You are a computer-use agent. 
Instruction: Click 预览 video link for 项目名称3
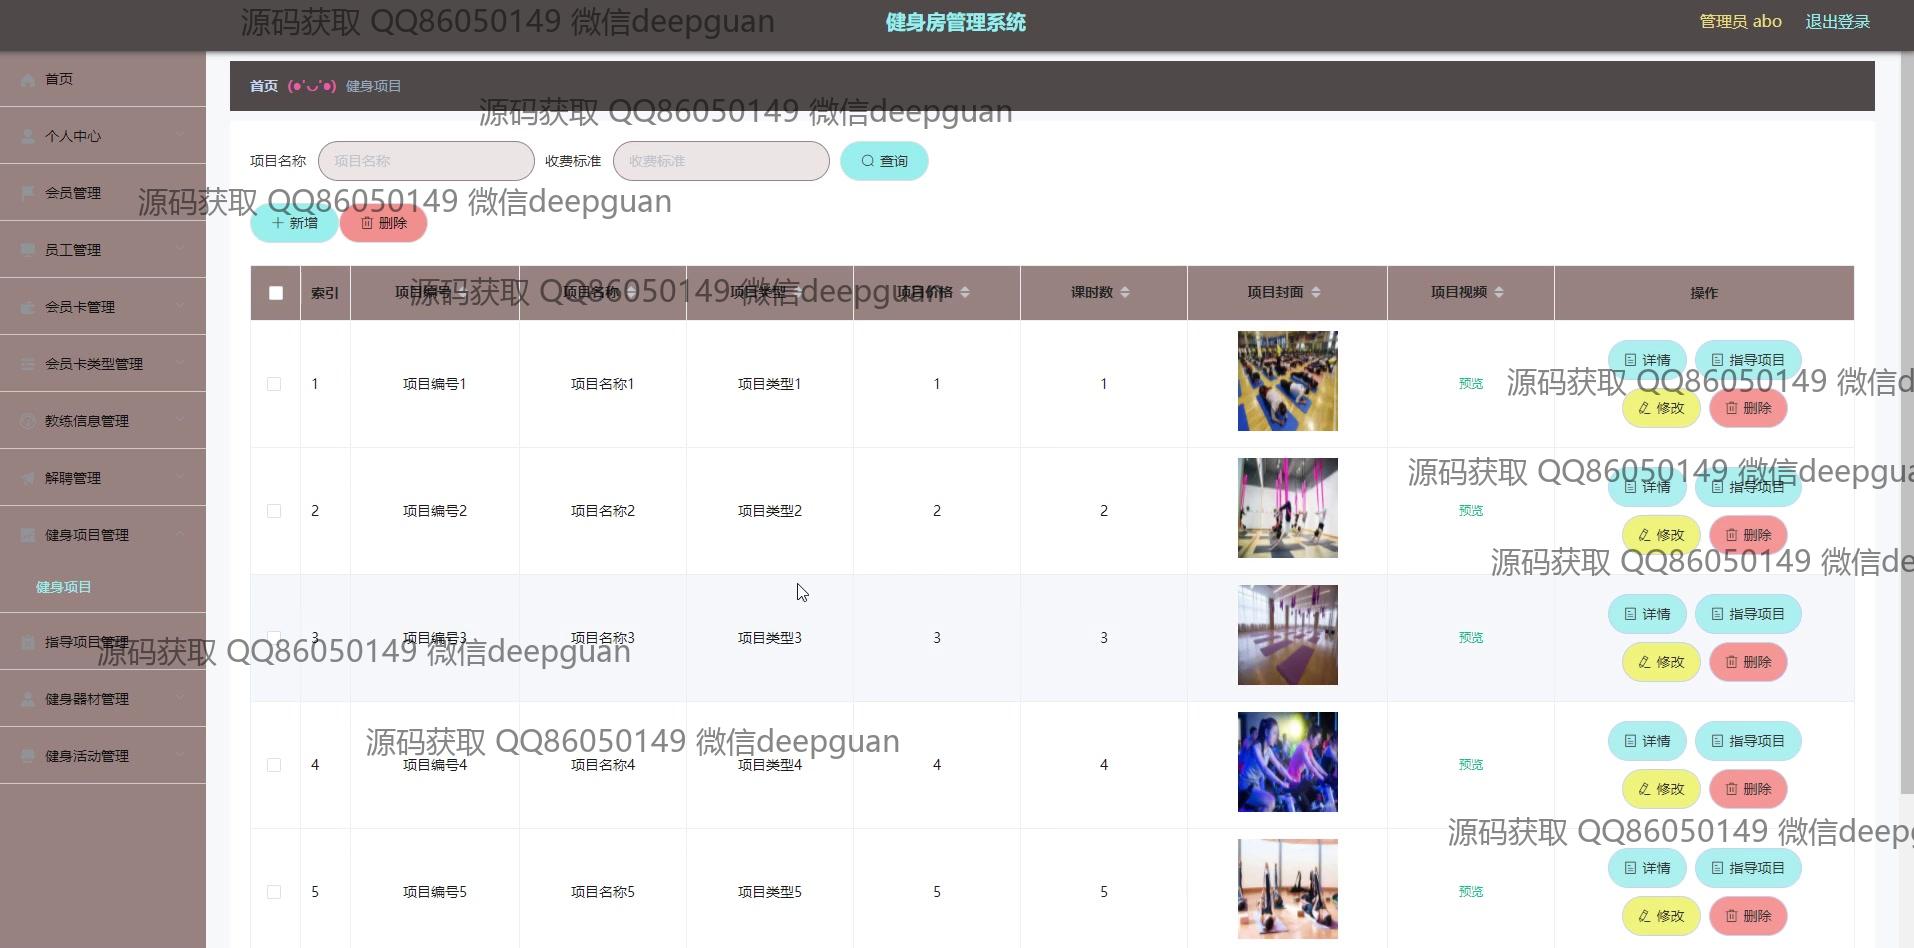click(1471, 638)
